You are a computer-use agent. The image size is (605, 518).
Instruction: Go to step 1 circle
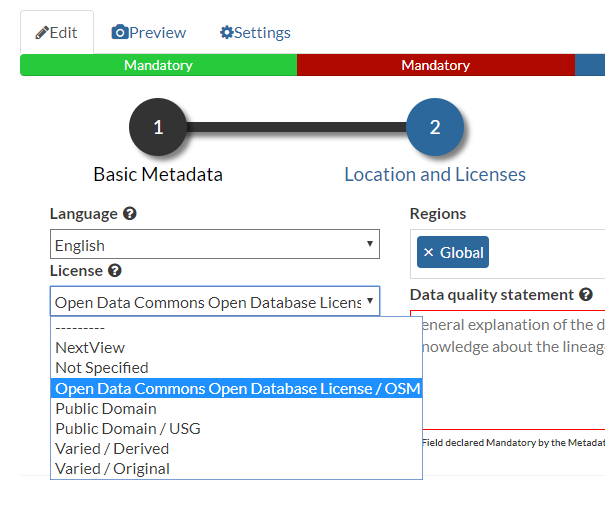[158, 127]
